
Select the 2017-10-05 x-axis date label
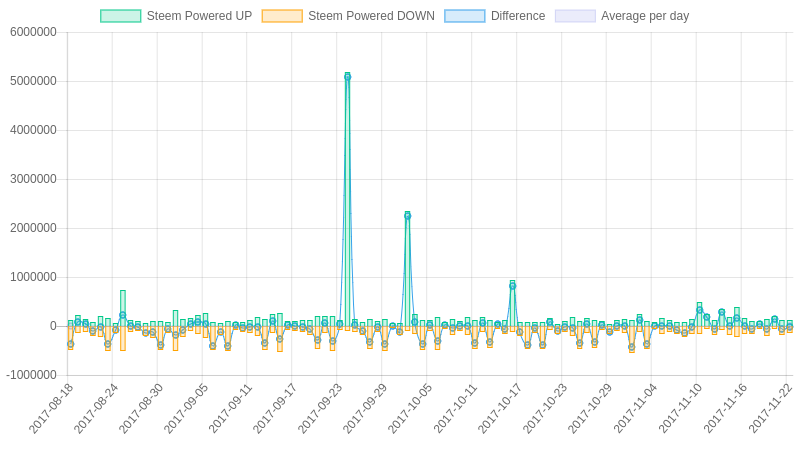409,409
